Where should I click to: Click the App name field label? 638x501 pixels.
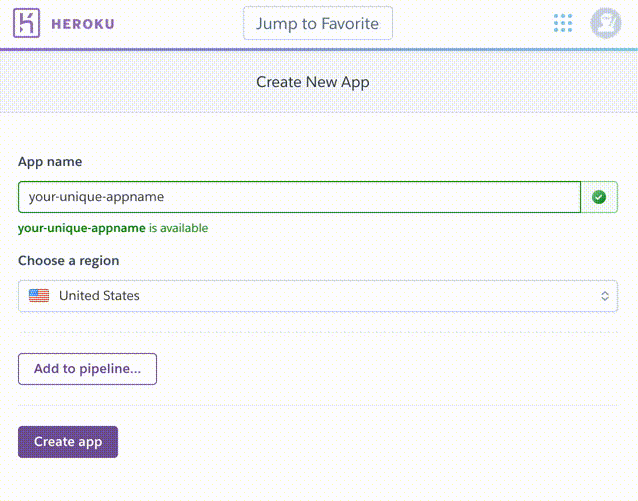click(50, 162)
